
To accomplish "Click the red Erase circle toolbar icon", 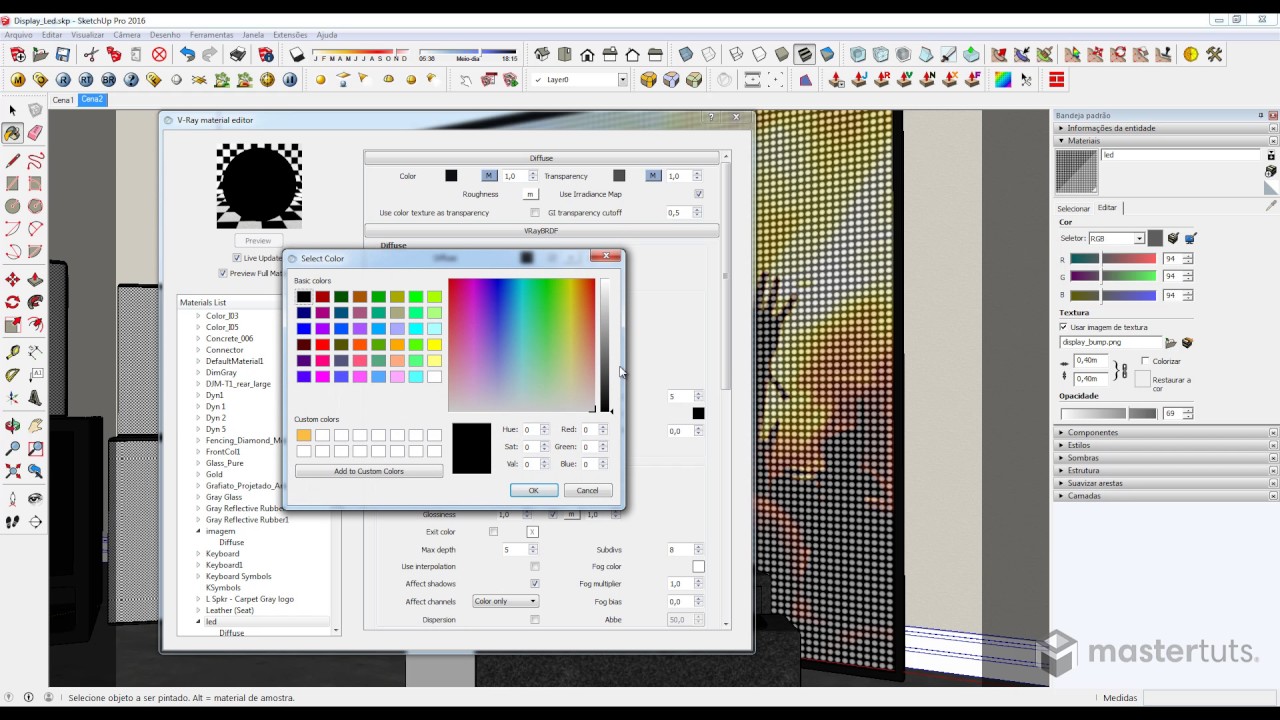I will click(x=159, y=55).
